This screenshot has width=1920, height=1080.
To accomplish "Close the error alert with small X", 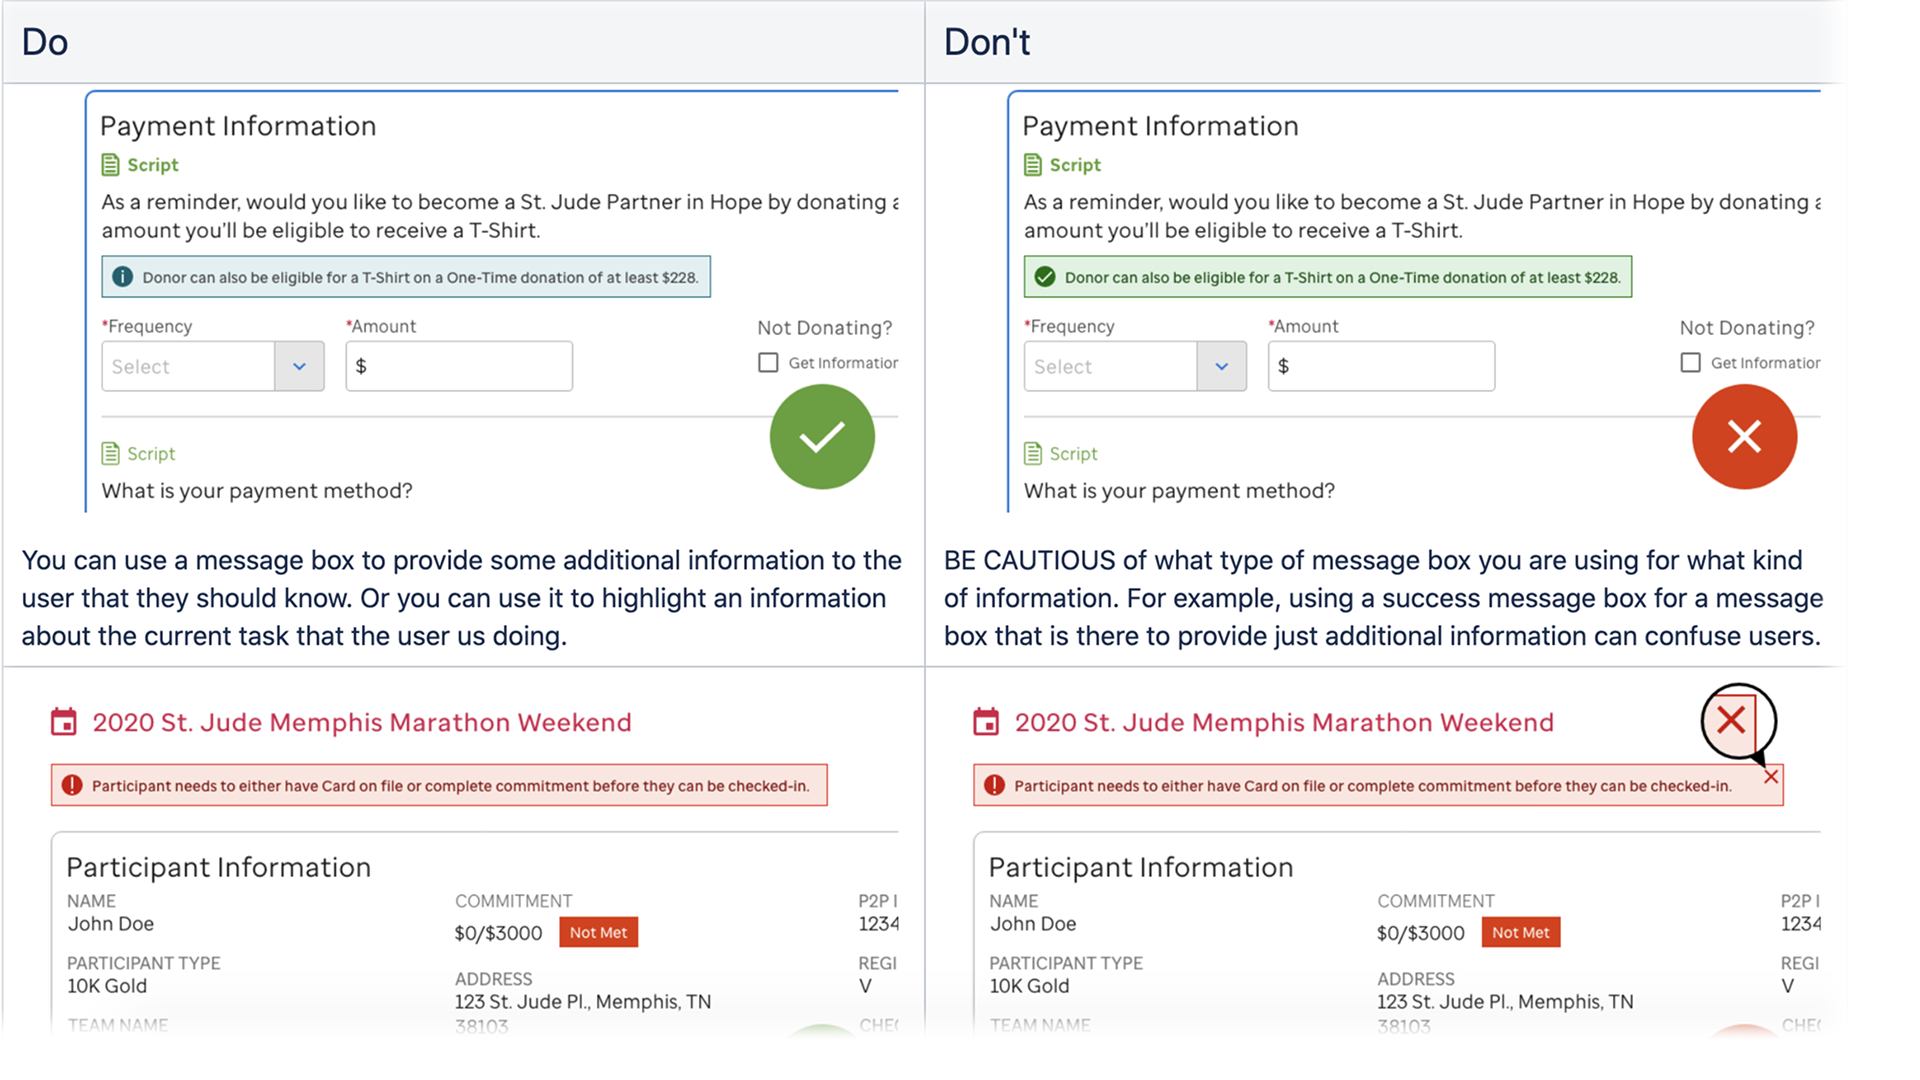I will (1771, 777).
